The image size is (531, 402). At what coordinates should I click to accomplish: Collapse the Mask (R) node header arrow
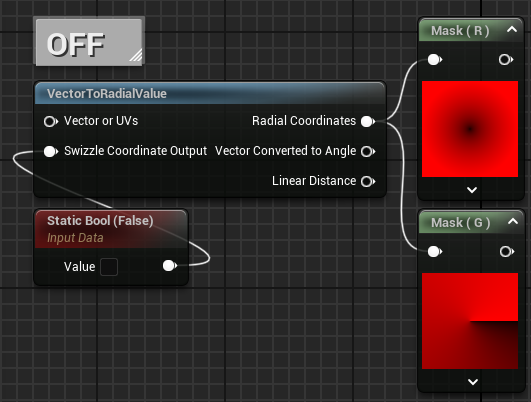click(x=512, y=30)
